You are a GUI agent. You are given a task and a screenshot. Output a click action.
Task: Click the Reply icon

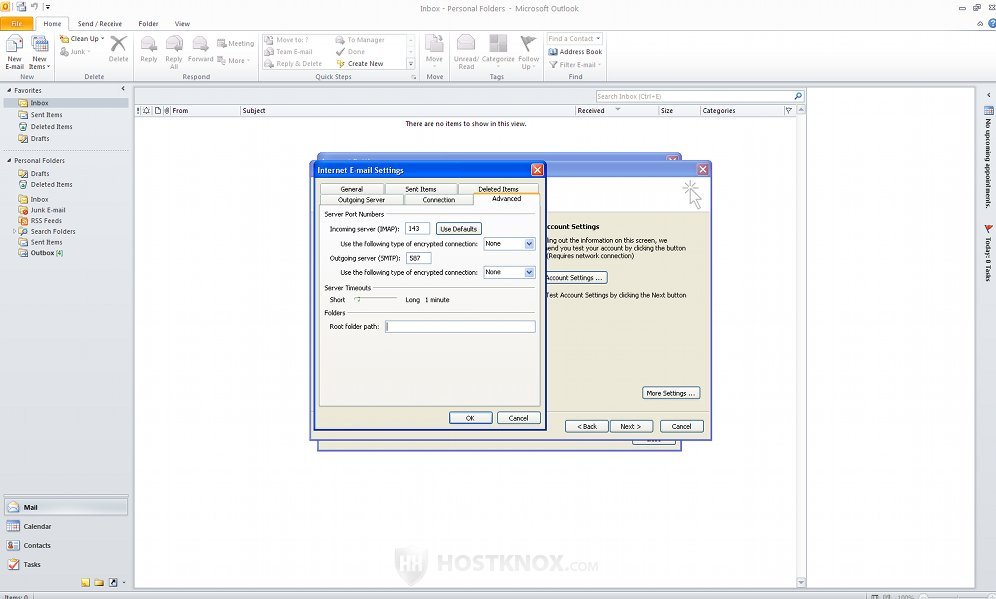[149, 44]
